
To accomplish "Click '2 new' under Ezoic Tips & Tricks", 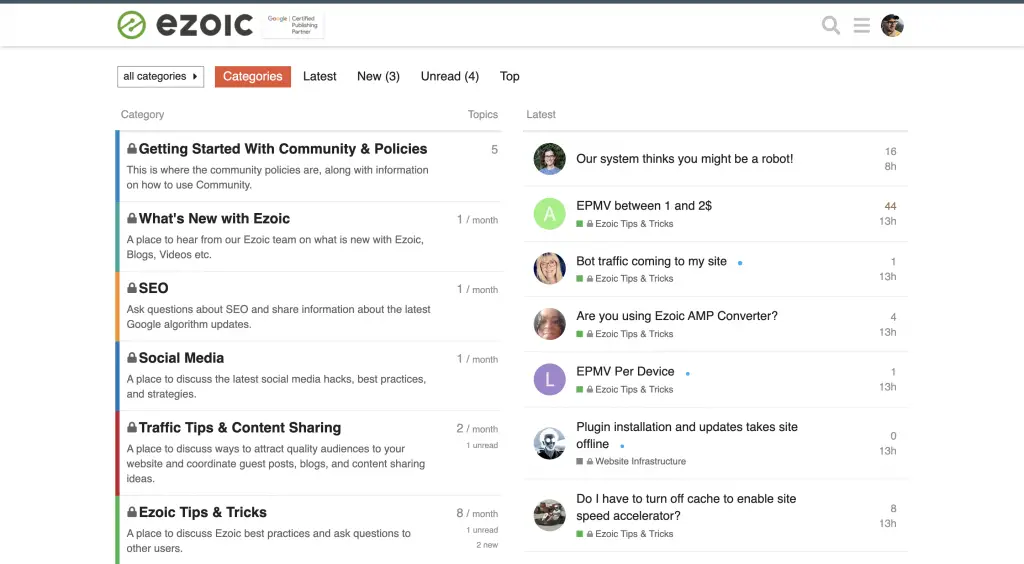I will click(487, 544).
